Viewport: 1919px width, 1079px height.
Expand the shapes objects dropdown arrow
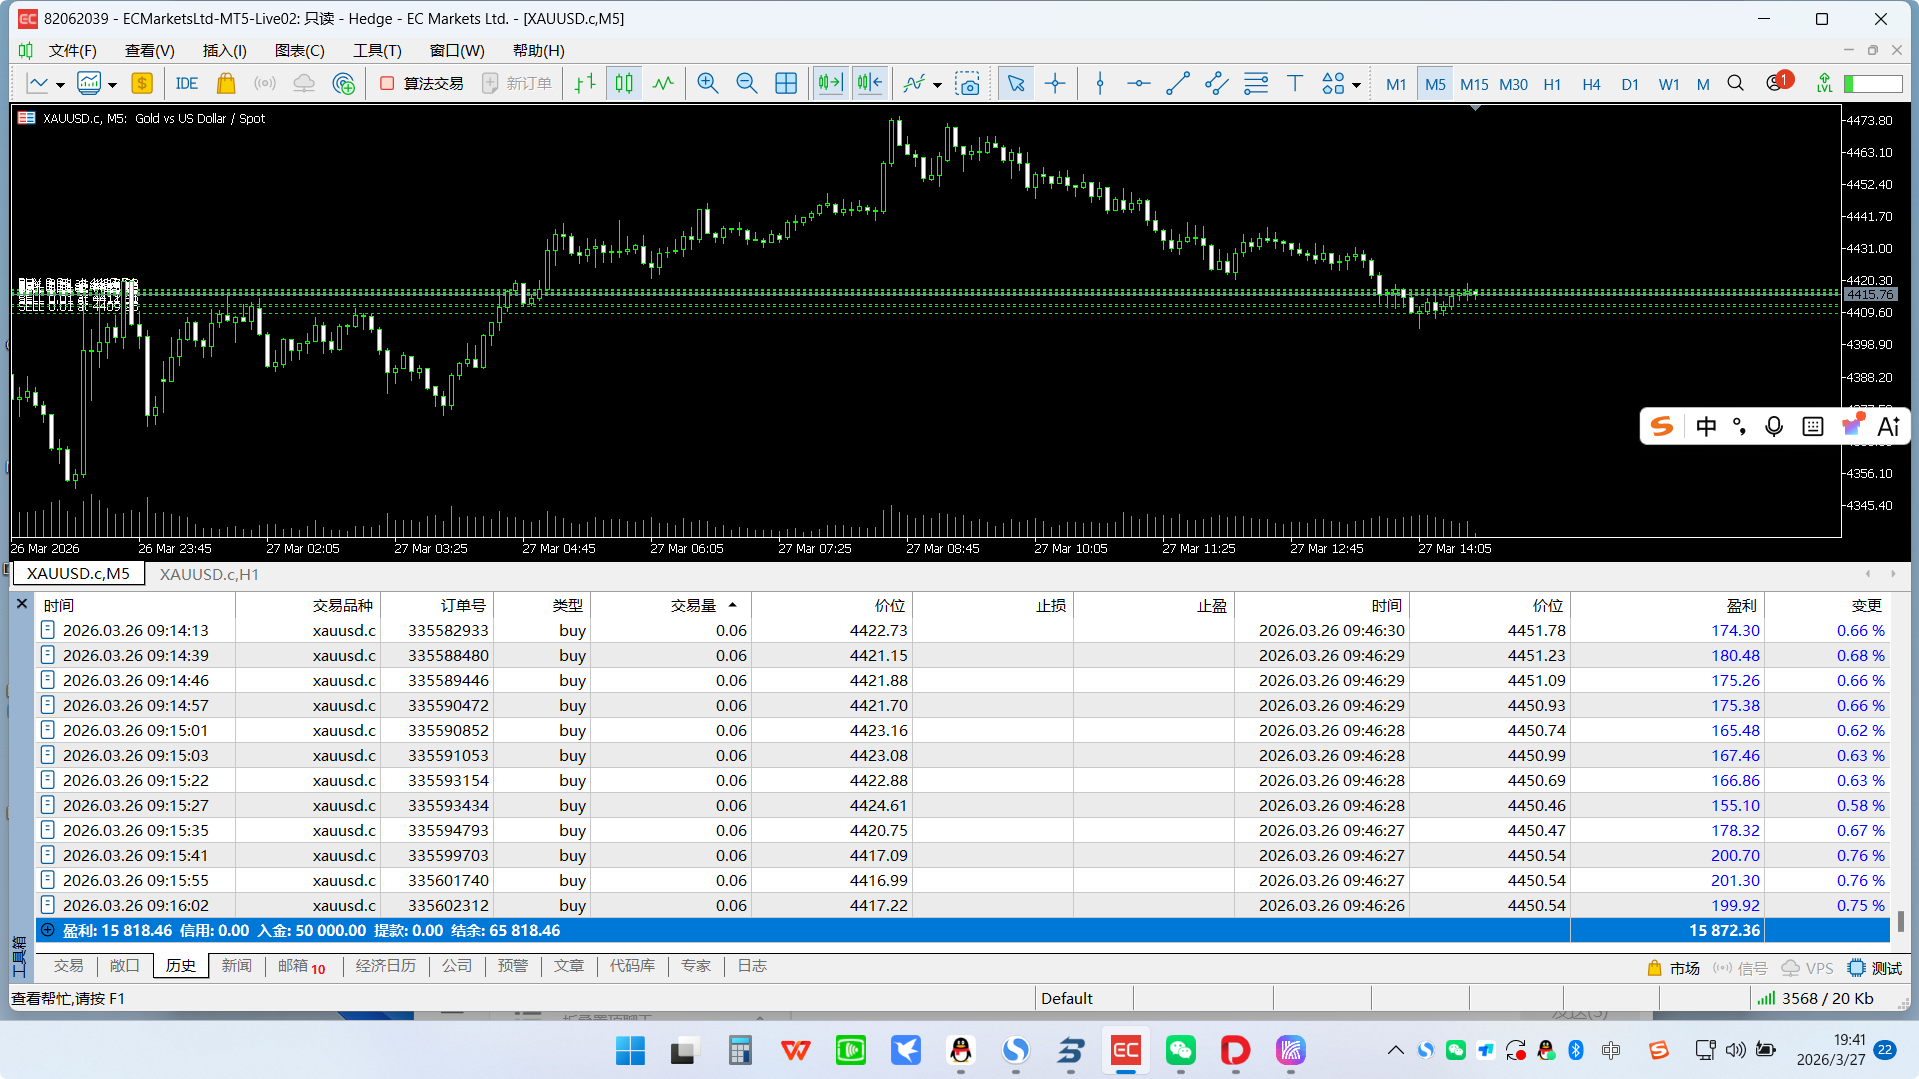[1356, 85]
